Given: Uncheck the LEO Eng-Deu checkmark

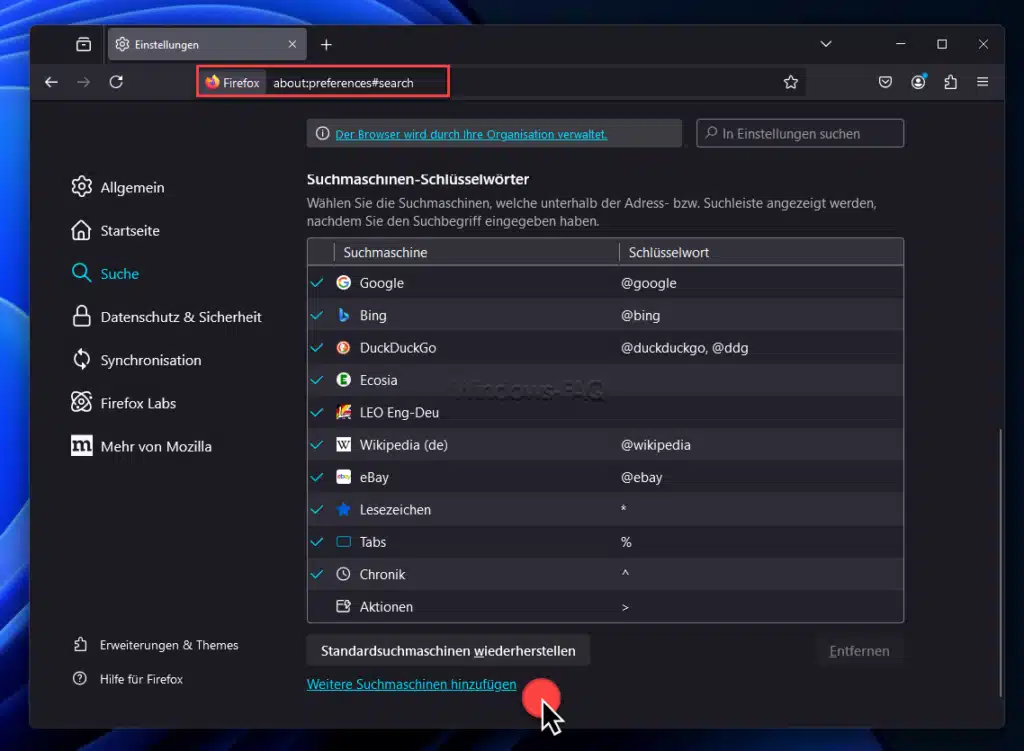Looking at the screenshot, I should point(317,413).
